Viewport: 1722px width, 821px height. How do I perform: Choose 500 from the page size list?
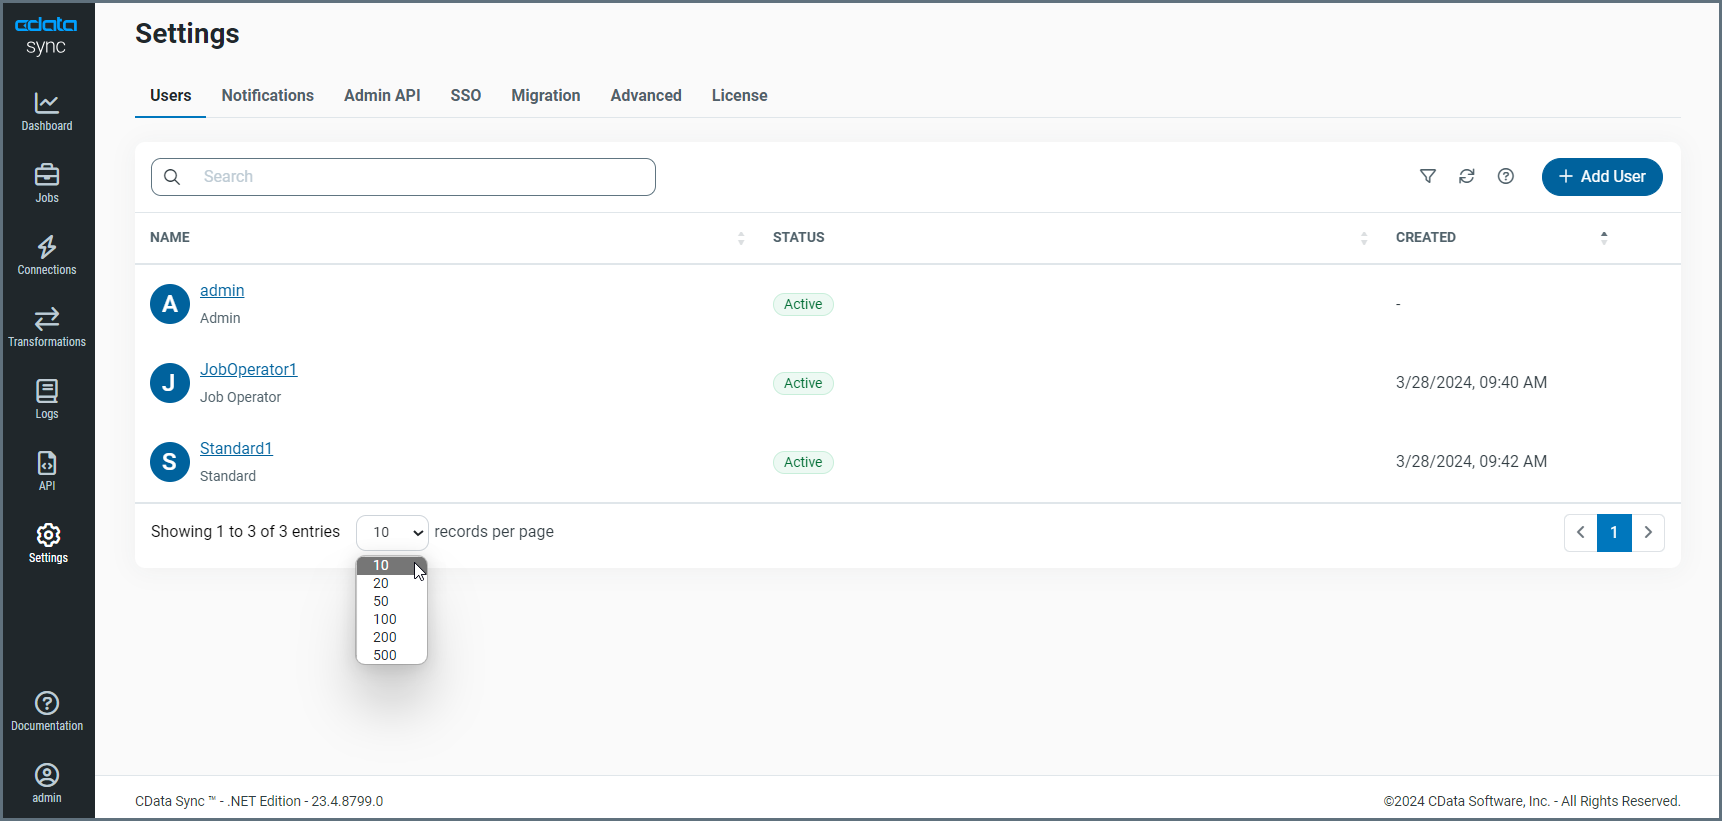pos(385,656)
